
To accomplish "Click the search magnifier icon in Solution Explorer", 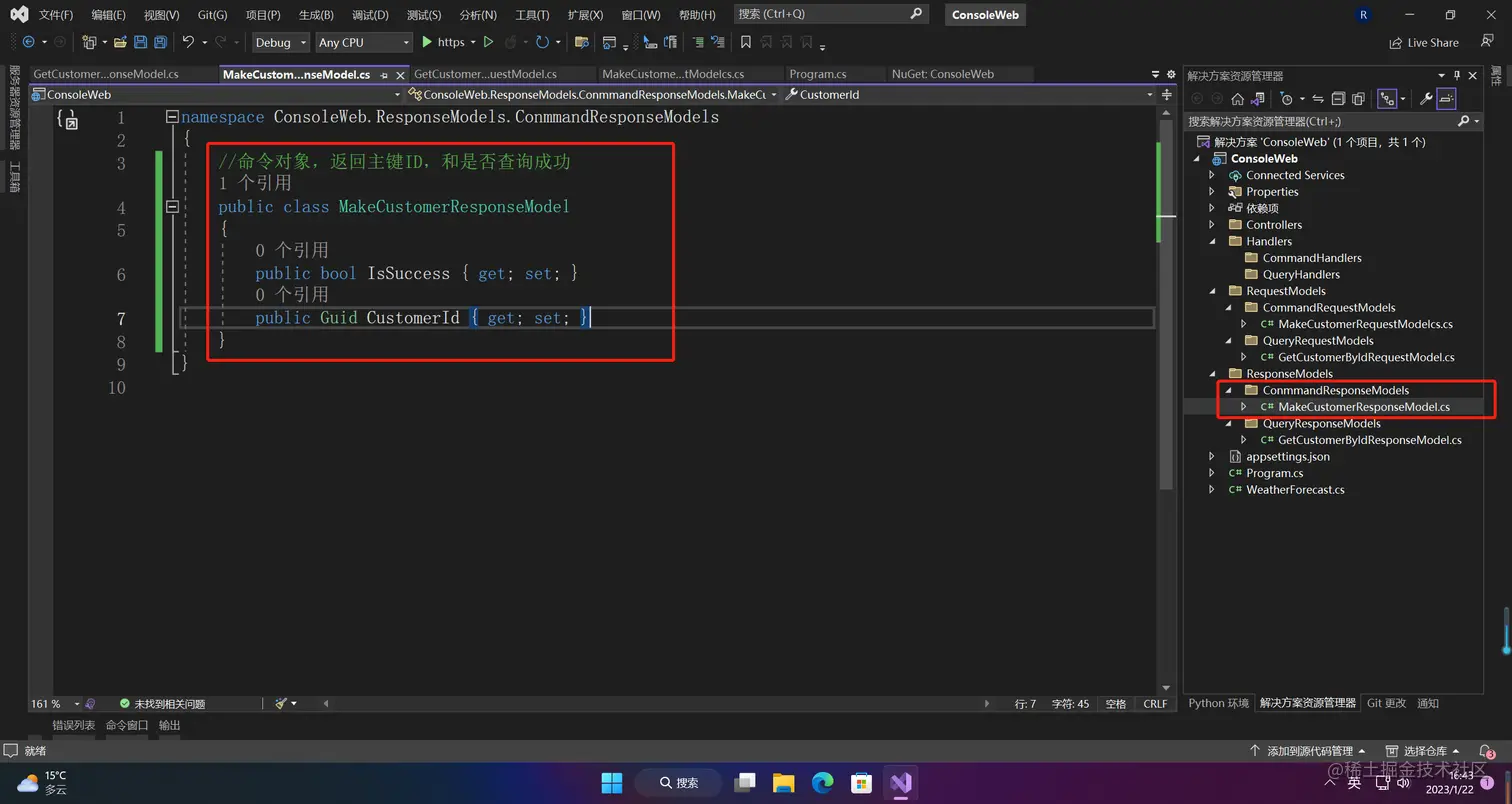I will click(1464, 121).
